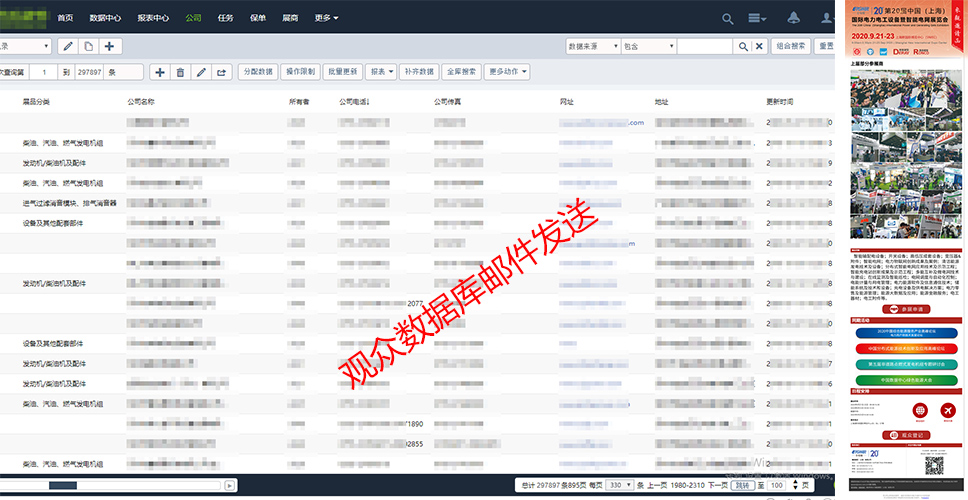Image resolution: width=968 pixels, height=500 pixels.
Task: Click the plus icon next to the trash icon
Action: point(159,72)
